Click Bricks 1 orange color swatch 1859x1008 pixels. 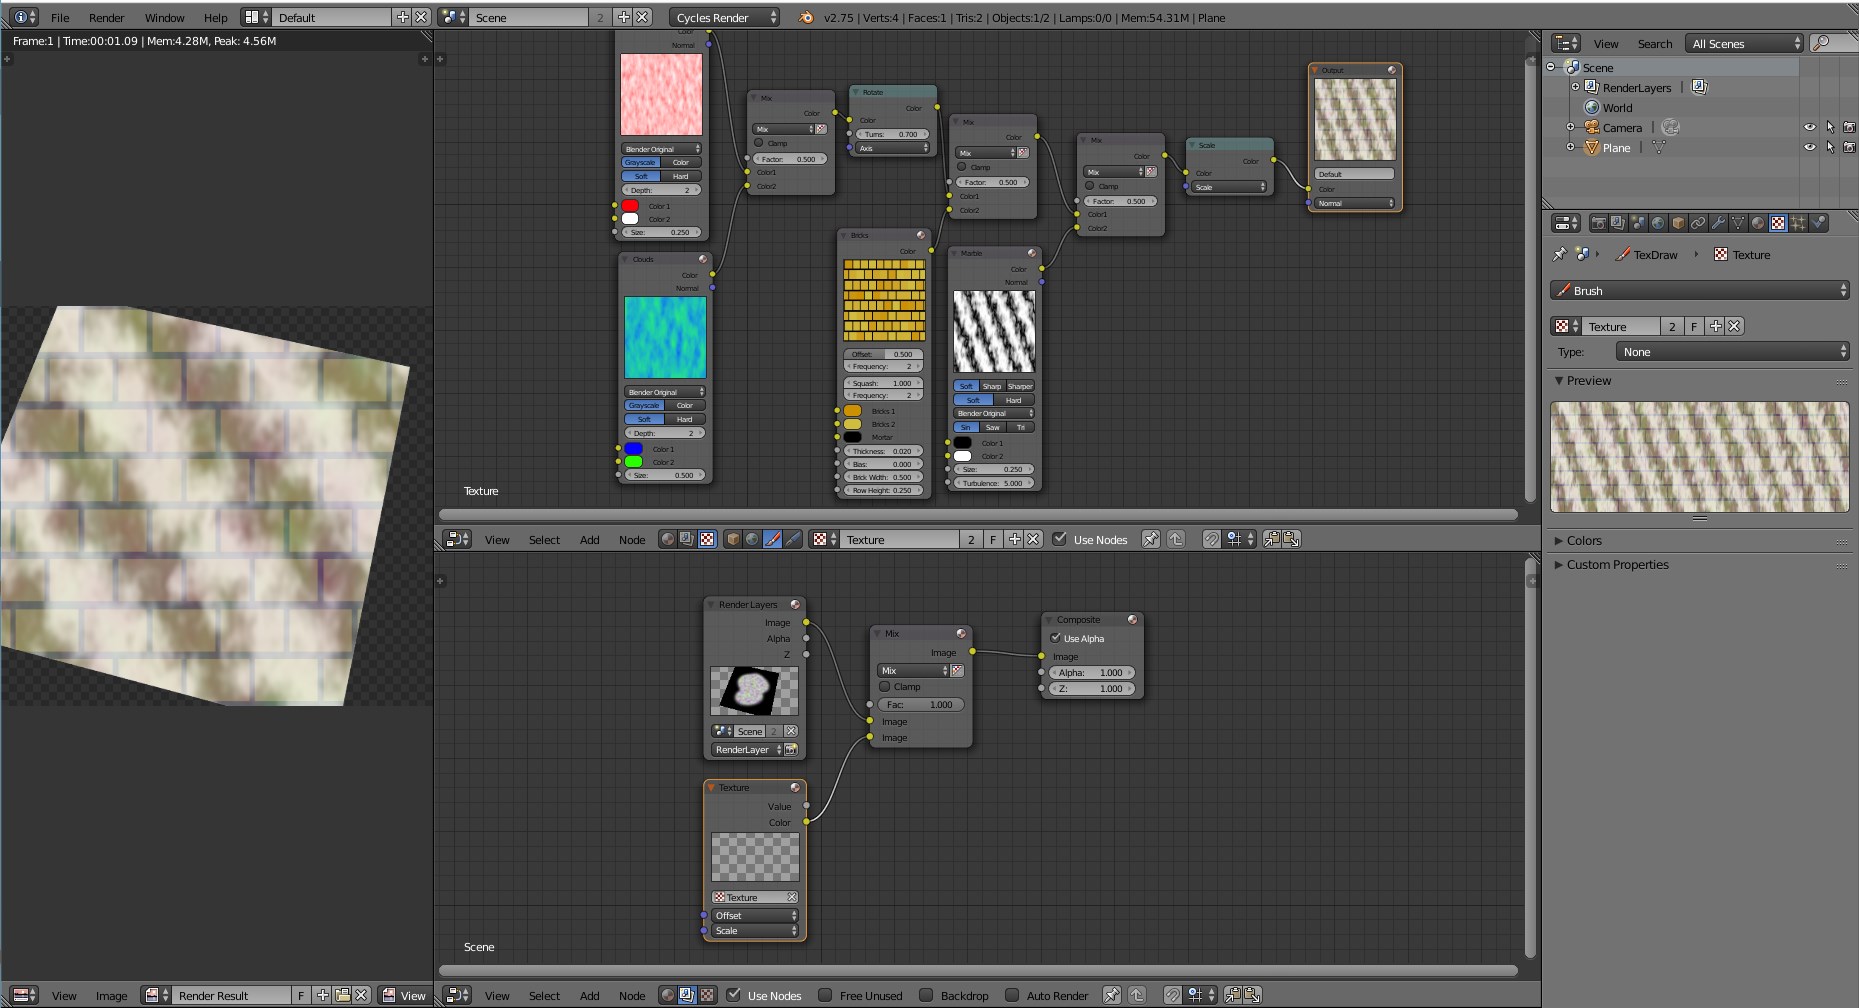[852, 411]
